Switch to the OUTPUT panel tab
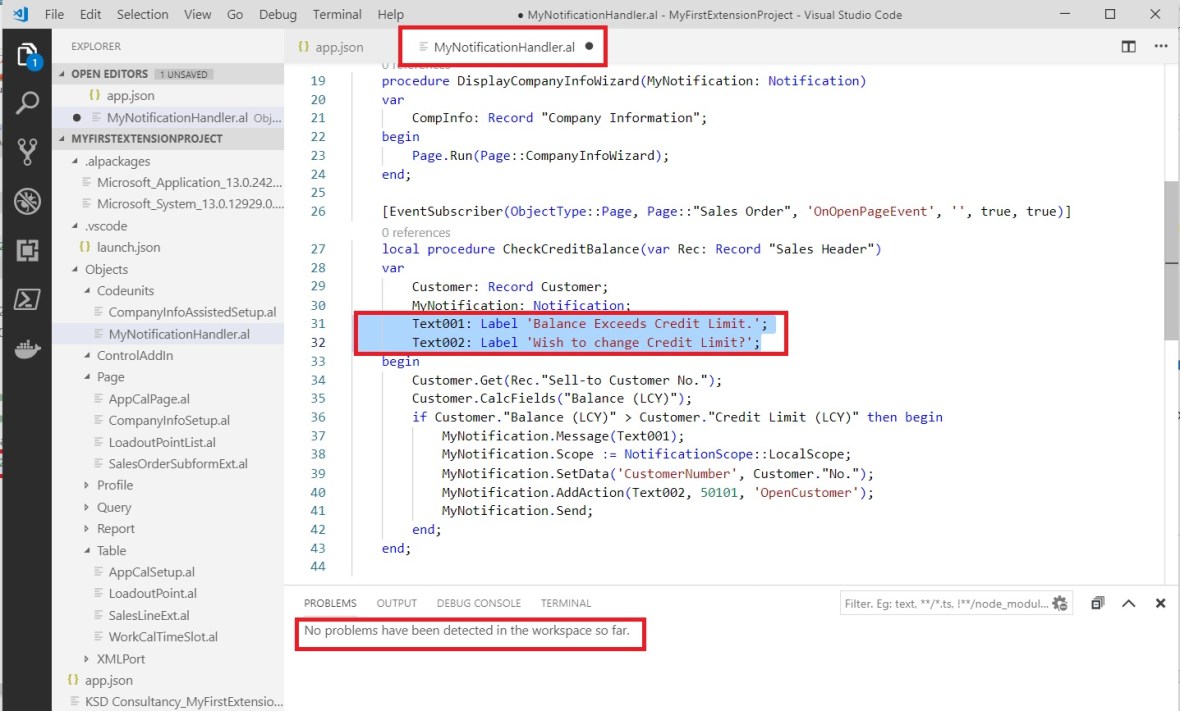Image resolution: width=1180 pixels, height=711 pixels. pyautogui.click(x=396, y=603)
